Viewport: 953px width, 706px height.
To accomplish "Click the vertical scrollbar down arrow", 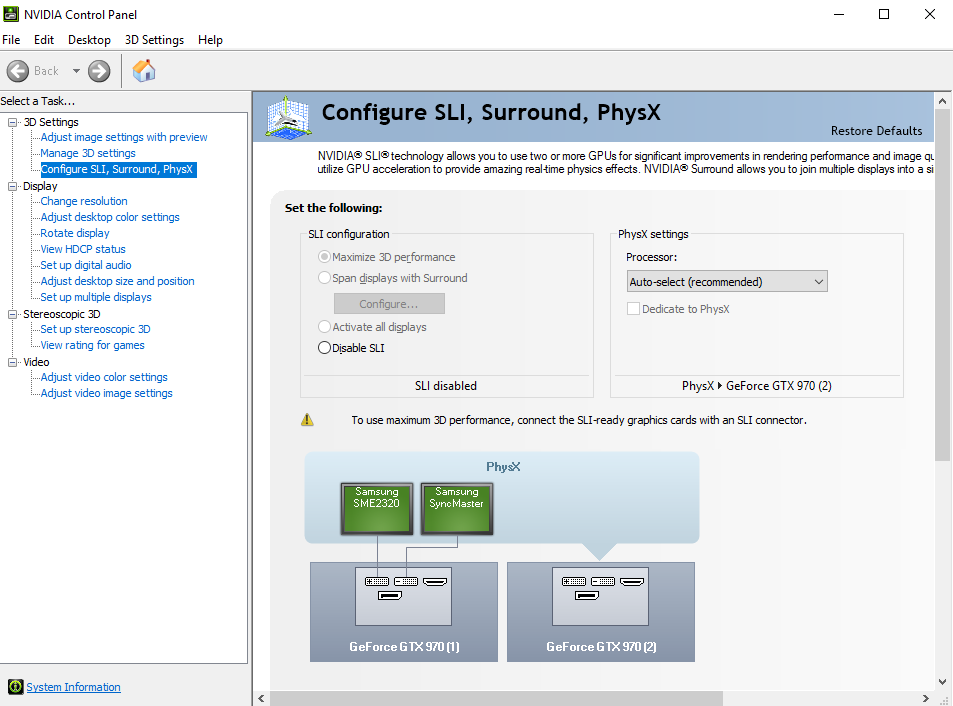I will [x=943, y=682].
